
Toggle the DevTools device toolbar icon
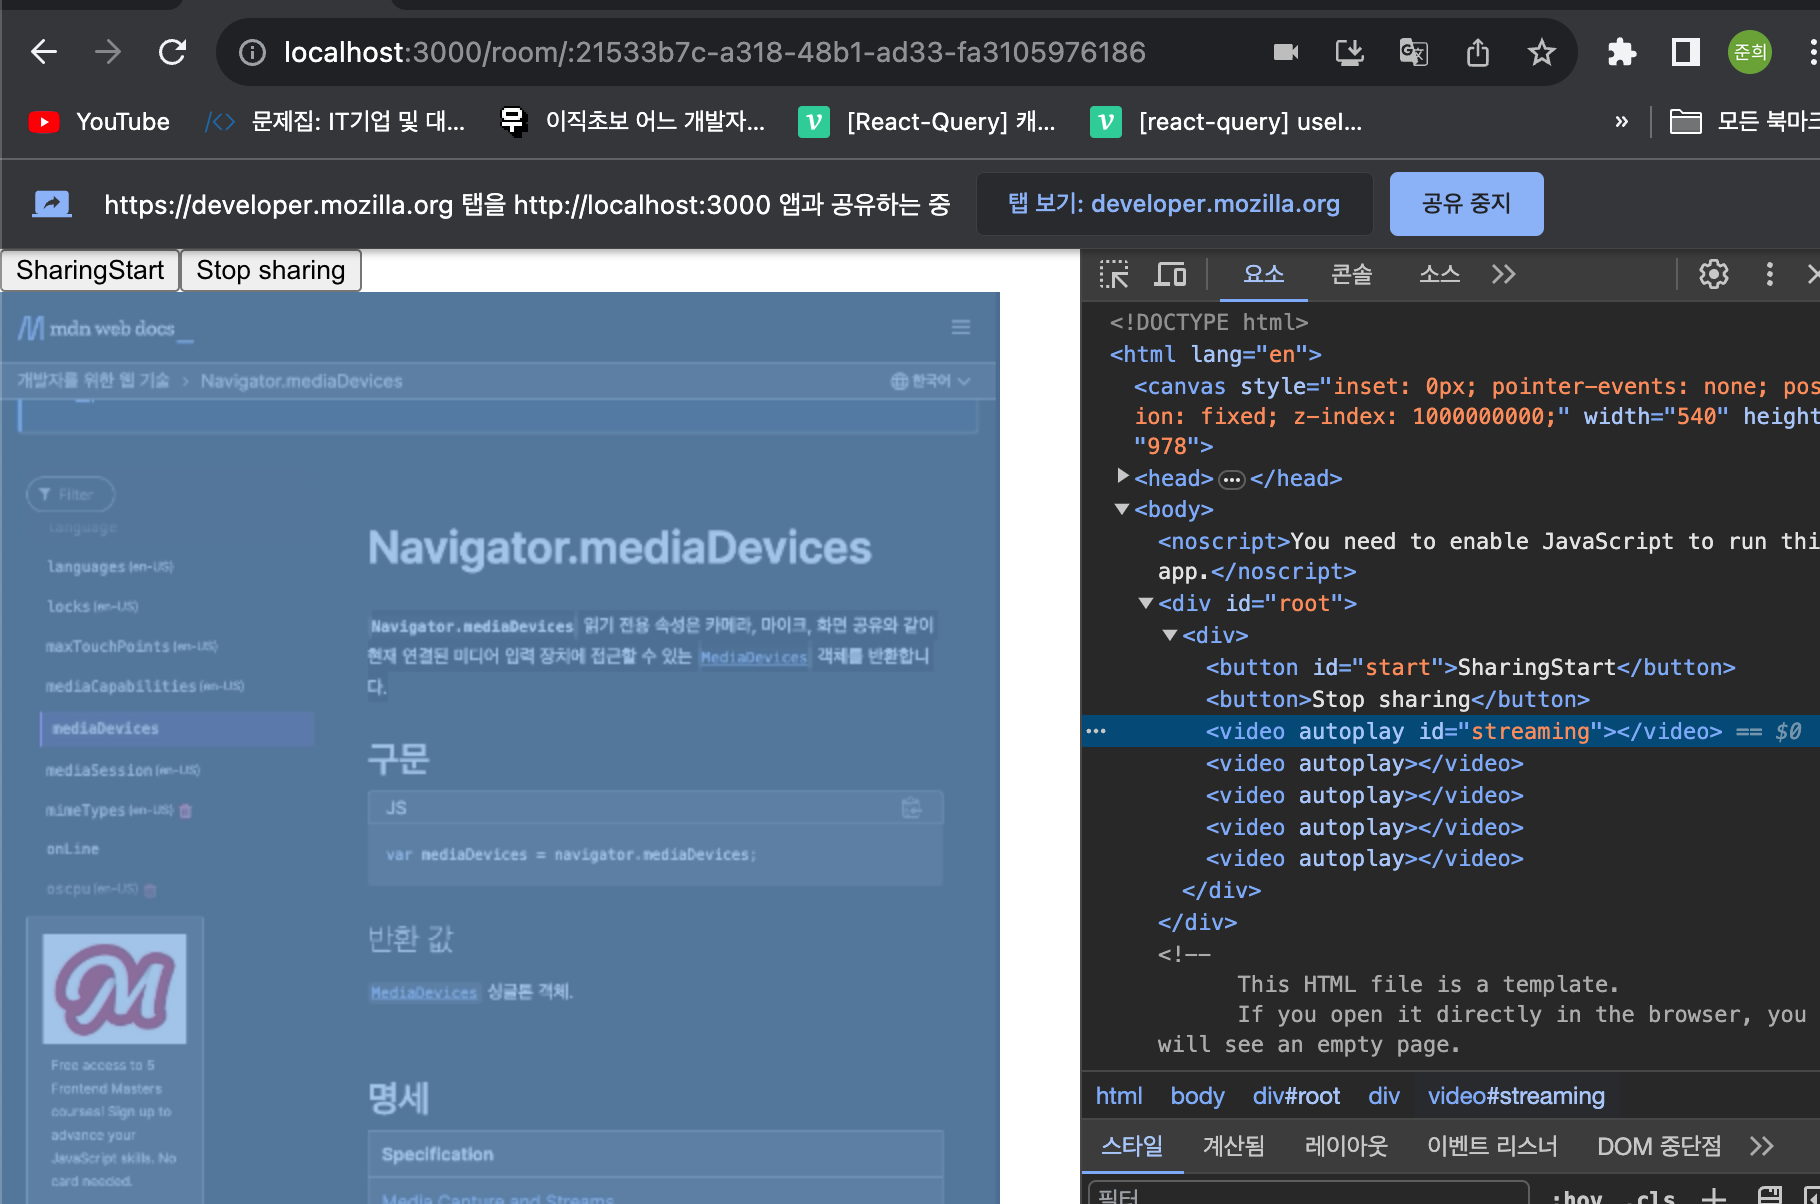point(1170,274)
